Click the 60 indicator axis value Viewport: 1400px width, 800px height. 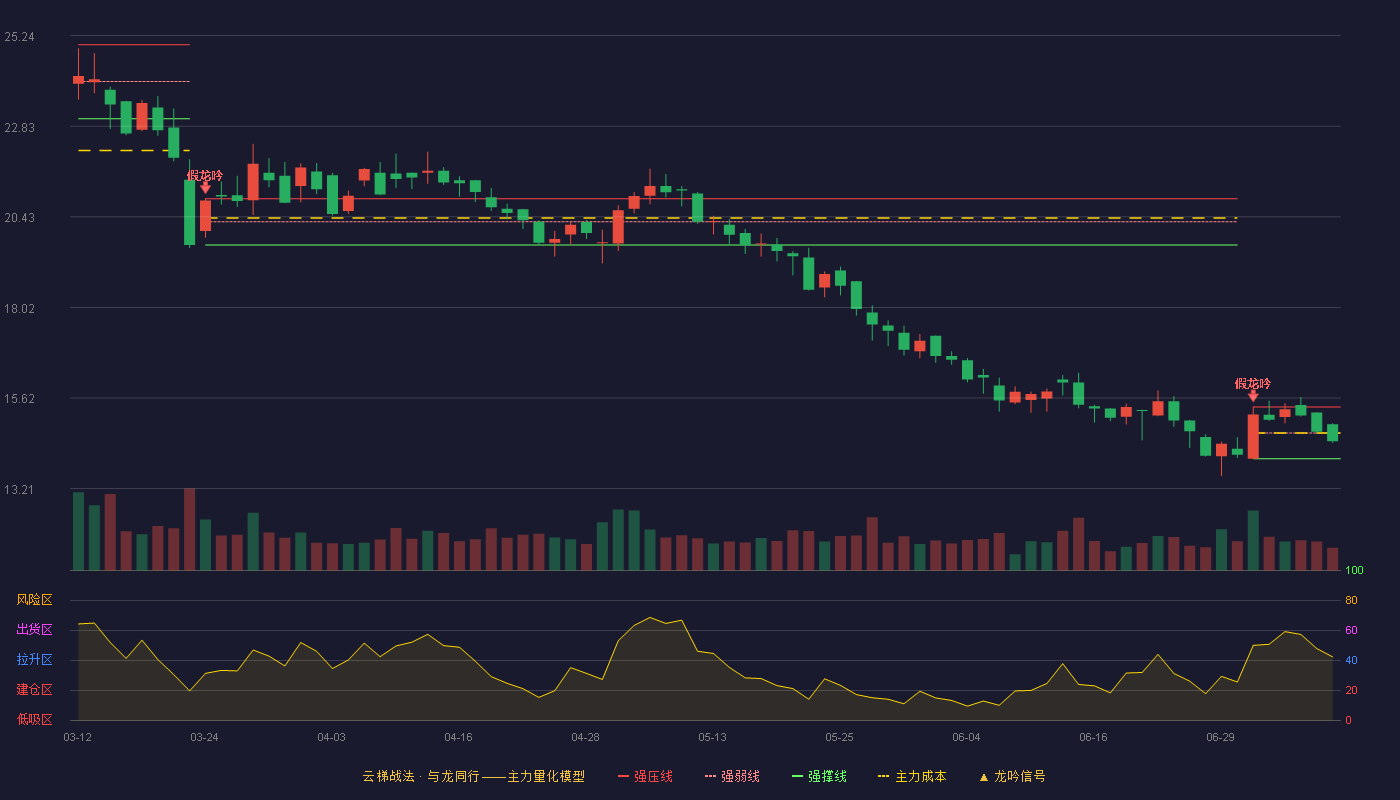click(x=1351, y=630)
